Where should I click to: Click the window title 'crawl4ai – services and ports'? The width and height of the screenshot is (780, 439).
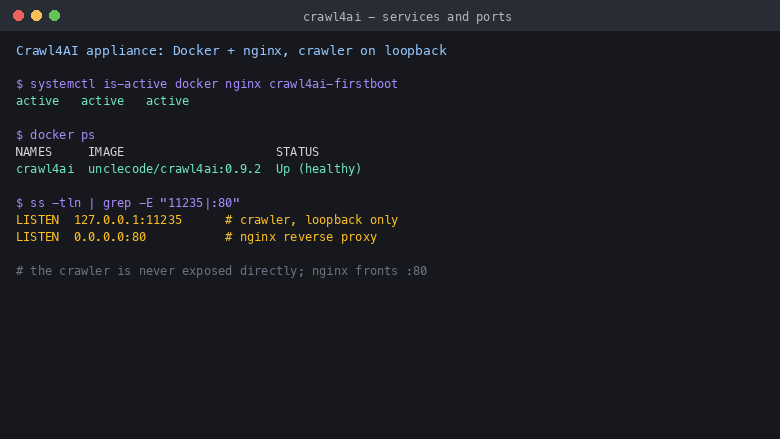click(x=407, y=17)
